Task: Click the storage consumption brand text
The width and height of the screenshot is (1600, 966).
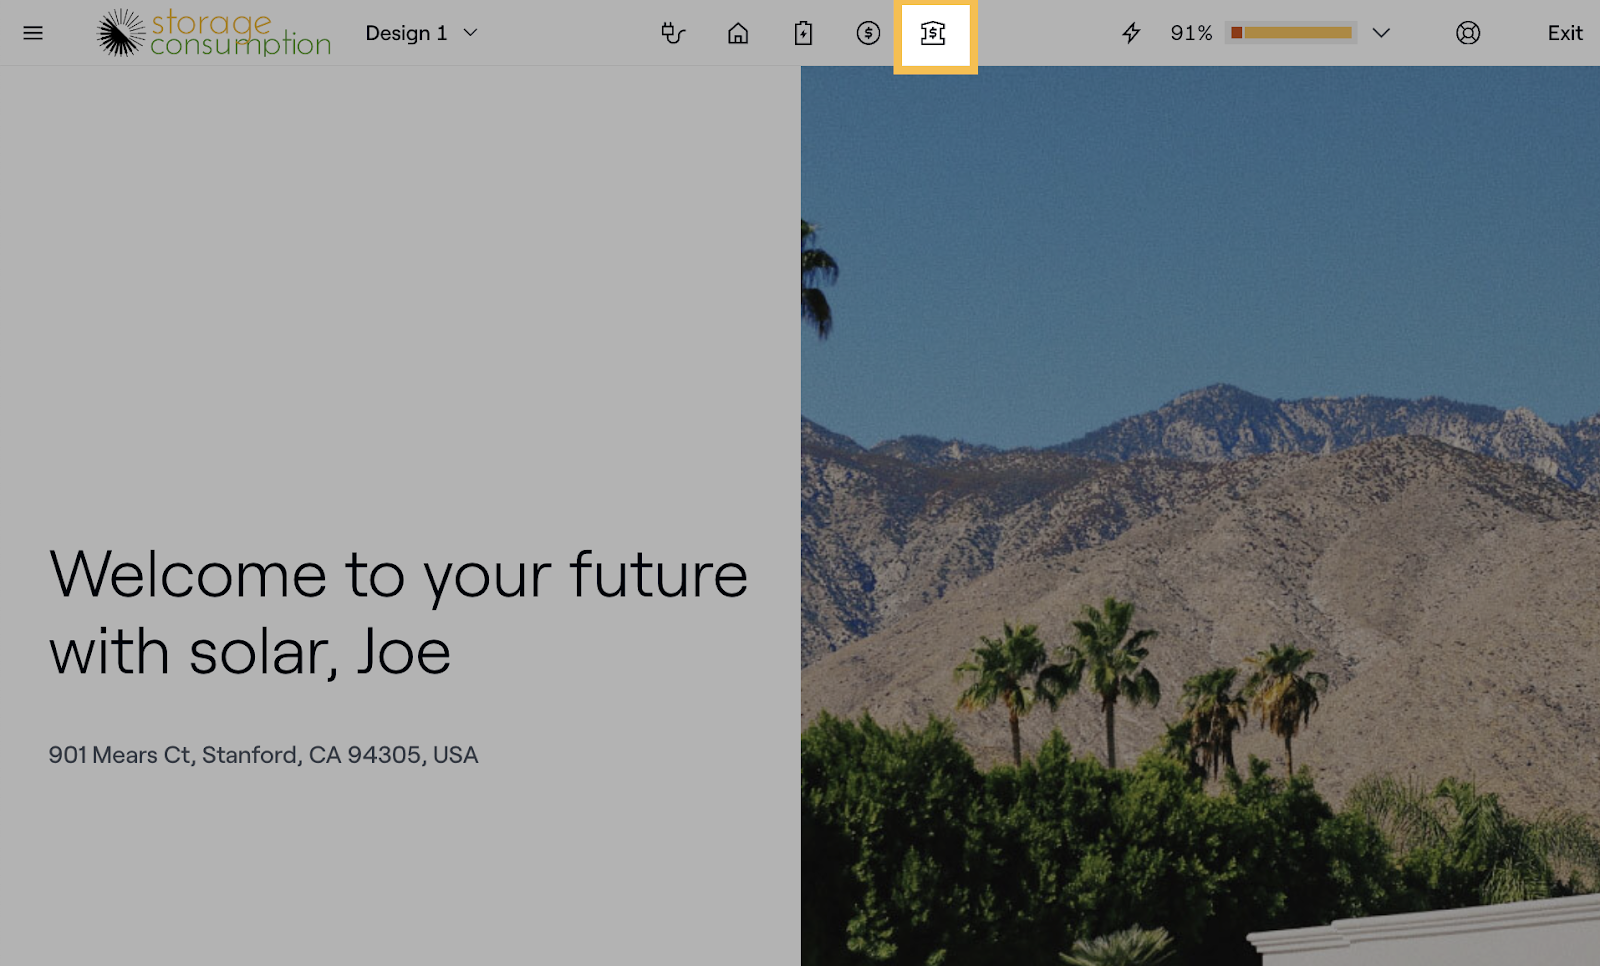Action: point(240,33)
